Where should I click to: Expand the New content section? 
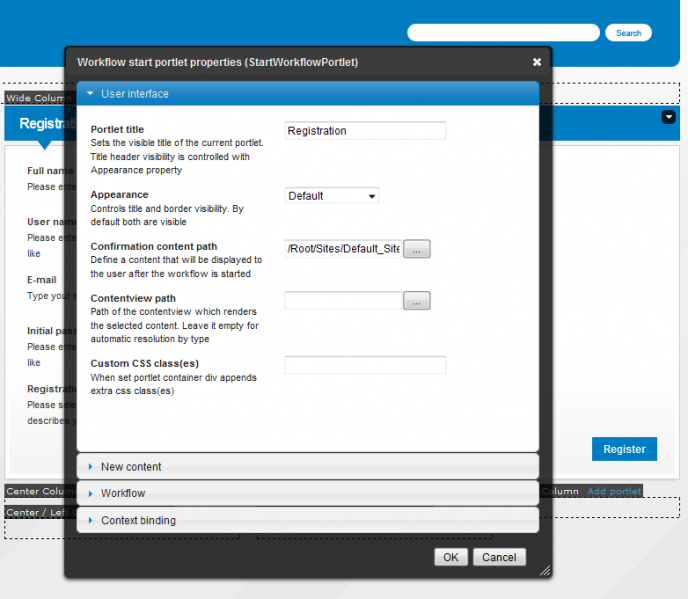tap(308, 466)
